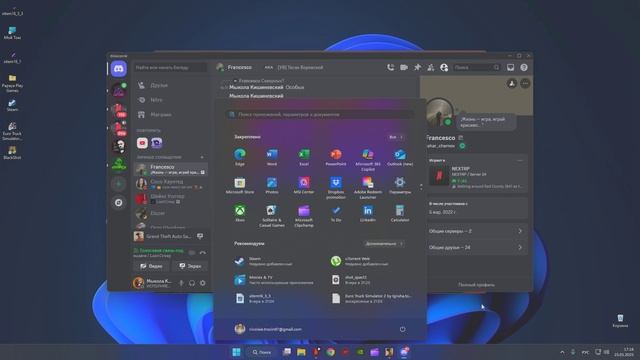Open Корзина recycle bin on desktop
This screenshot has width=640, height=360.
tap(620, 321)
